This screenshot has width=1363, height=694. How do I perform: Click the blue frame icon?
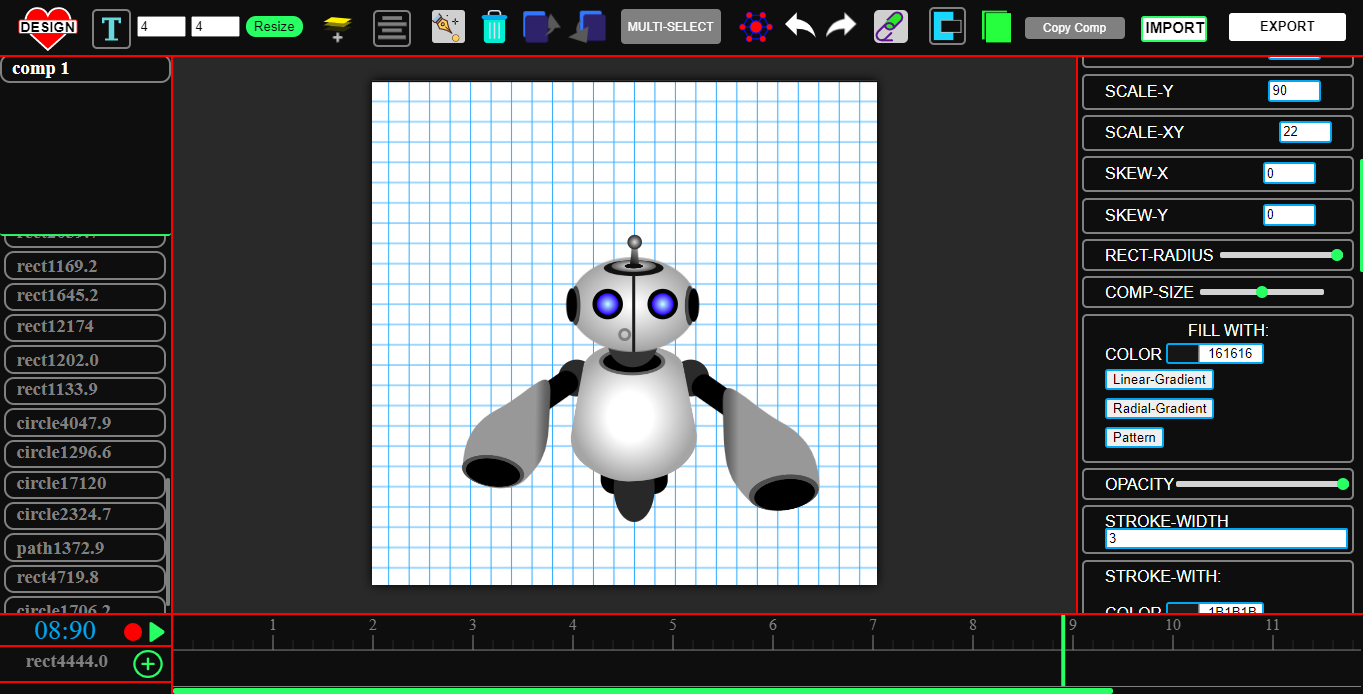[x=947, y=26]
